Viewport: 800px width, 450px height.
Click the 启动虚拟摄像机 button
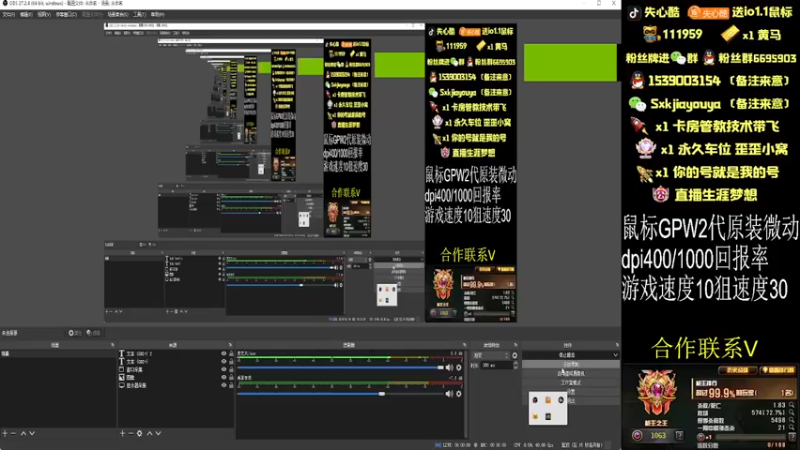(570, 373)
